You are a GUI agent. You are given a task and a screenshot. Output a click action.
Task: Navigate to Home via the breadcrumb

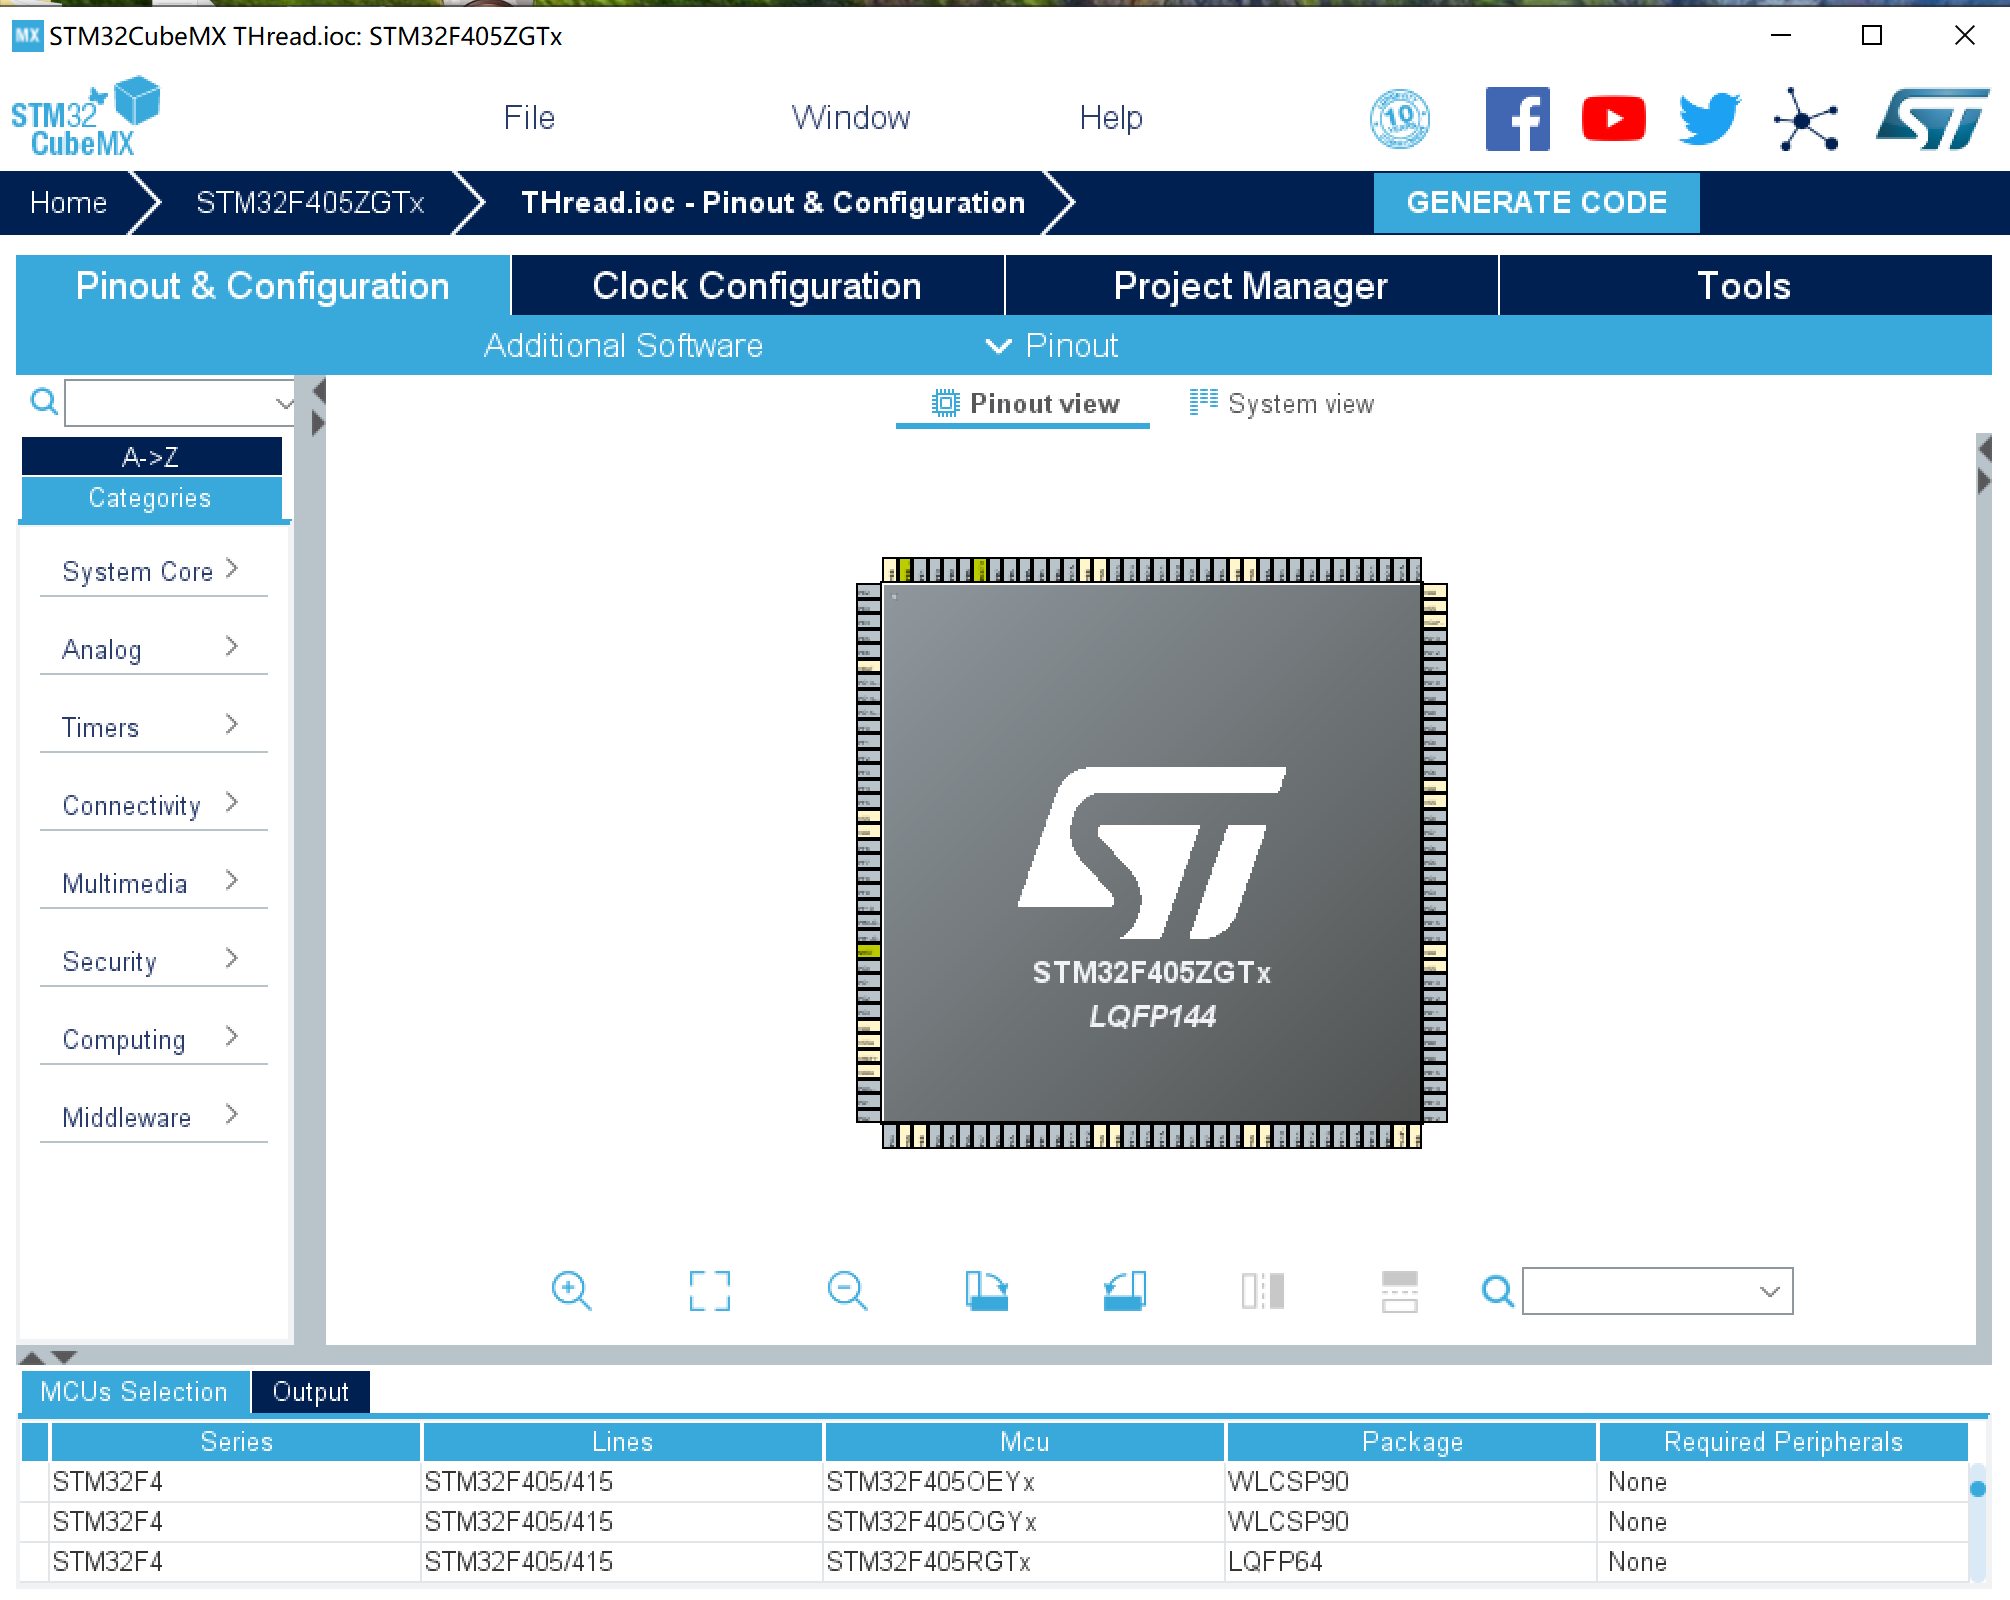pos(68,202)
